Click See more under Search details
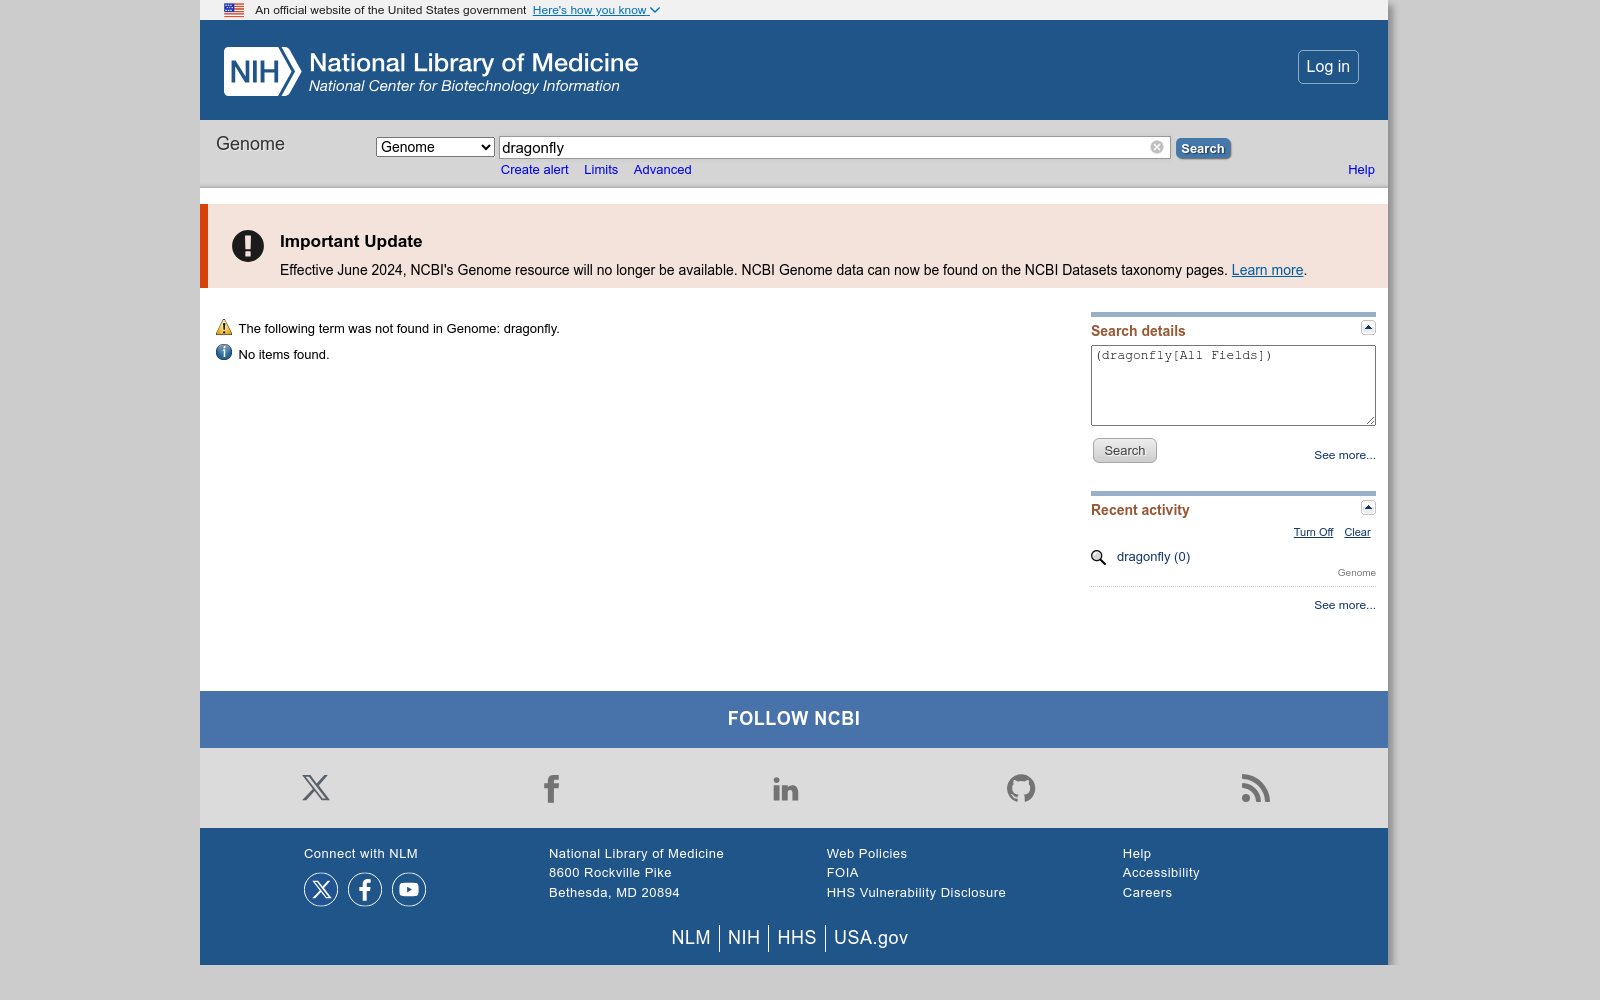The image size is (1600, 1000). coord(1345,455)
